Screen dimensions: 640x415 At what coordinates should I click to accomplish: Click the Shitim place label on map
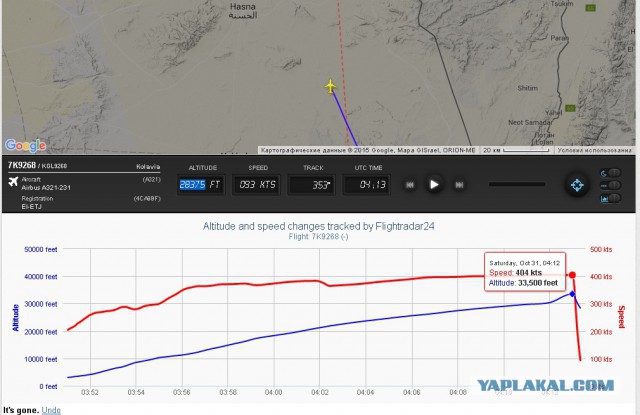[x=527, y=88]
